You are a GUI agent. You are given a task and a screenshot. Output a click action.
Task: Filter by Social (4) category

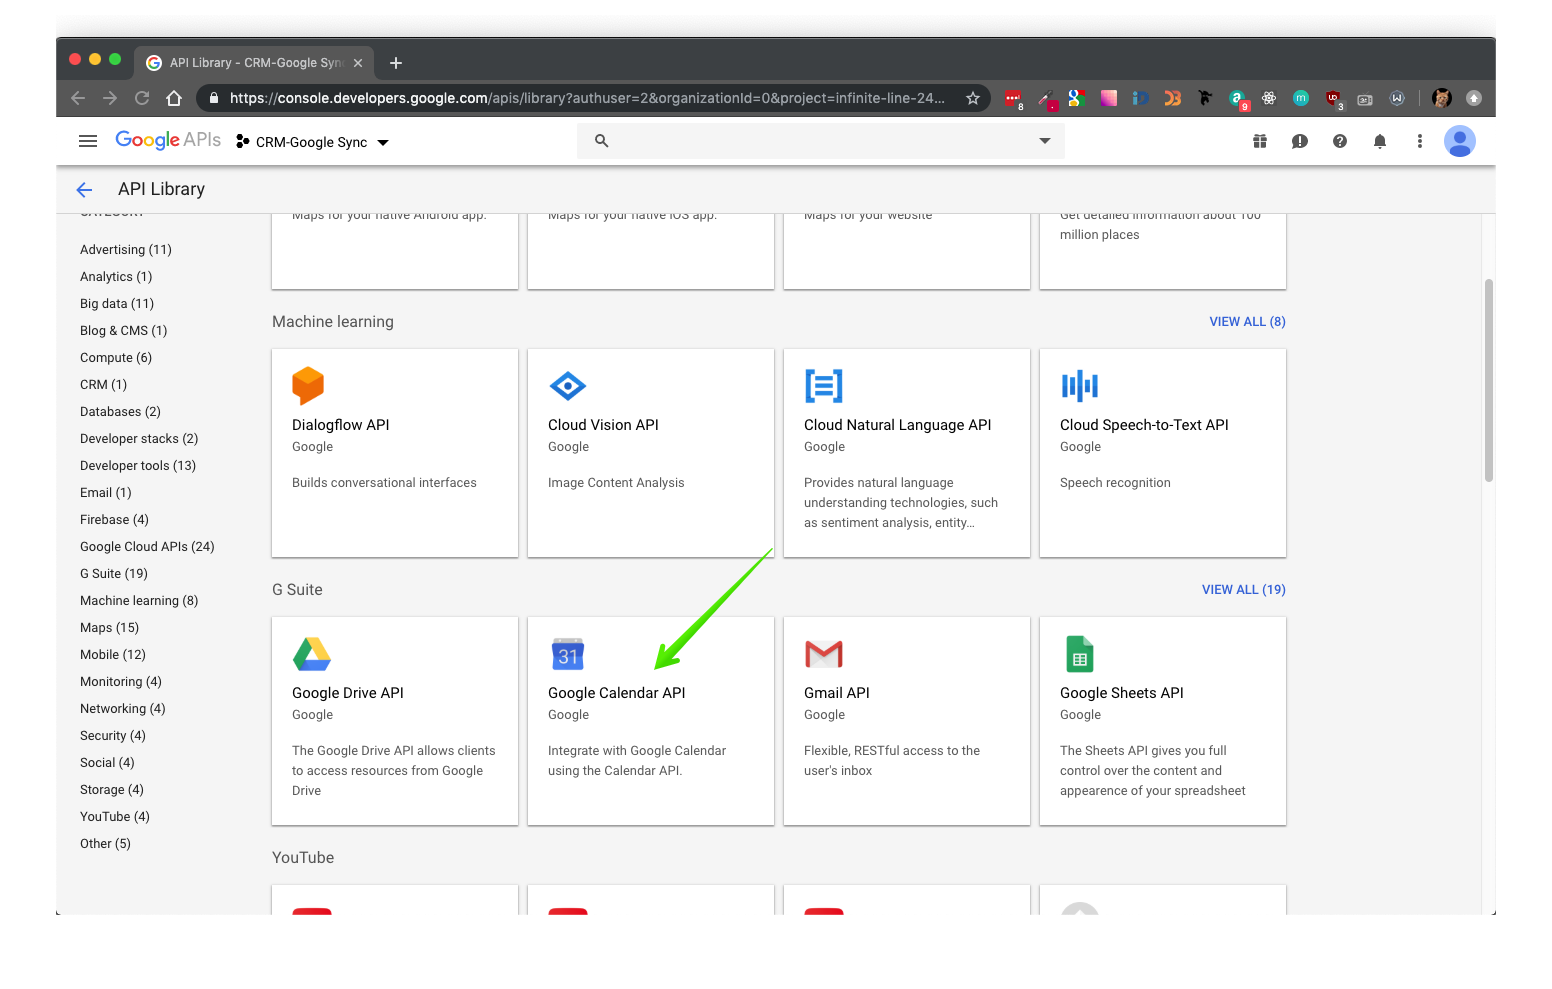pyautogui.click(x=107, y=763)
